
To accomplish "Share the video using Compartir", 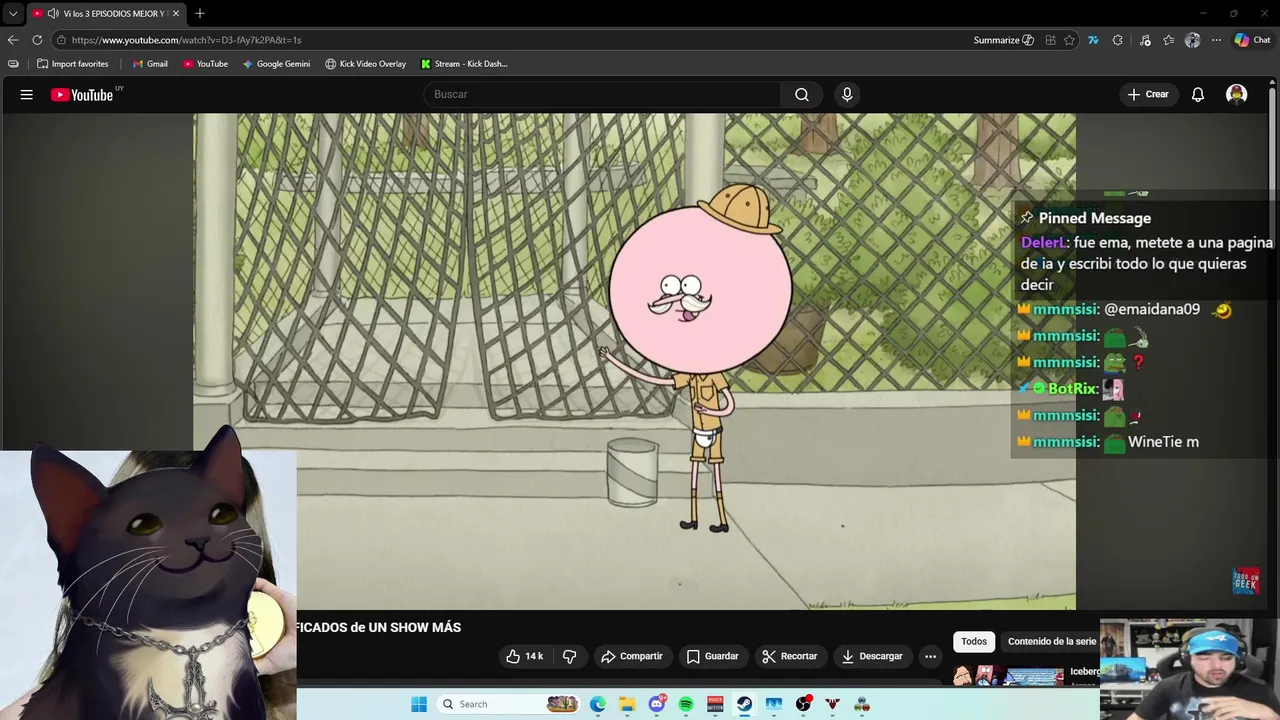I will click(631, 656).
